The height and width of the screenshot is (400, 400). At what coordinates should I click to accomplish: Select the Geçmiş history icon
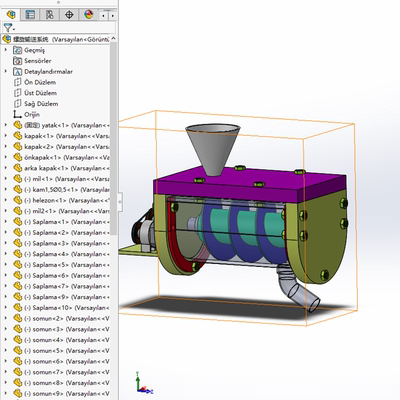(x=17, y=50)
